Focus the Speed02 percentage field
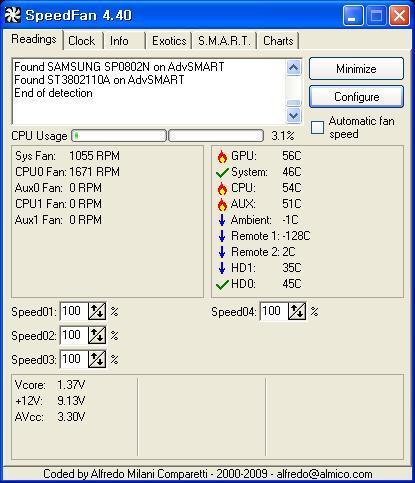Image resolution: width=415 pixels, height=483 pixels. point(74,335)
